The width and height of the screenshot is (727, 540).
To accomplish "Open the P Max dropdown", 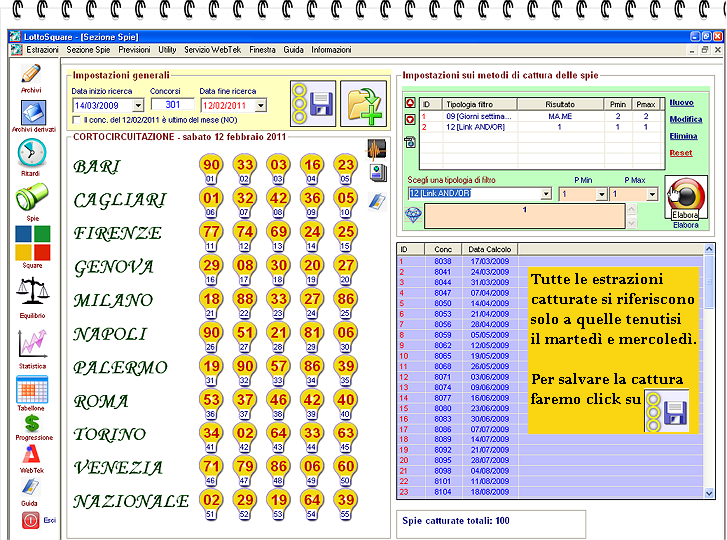I will (652, 194).
